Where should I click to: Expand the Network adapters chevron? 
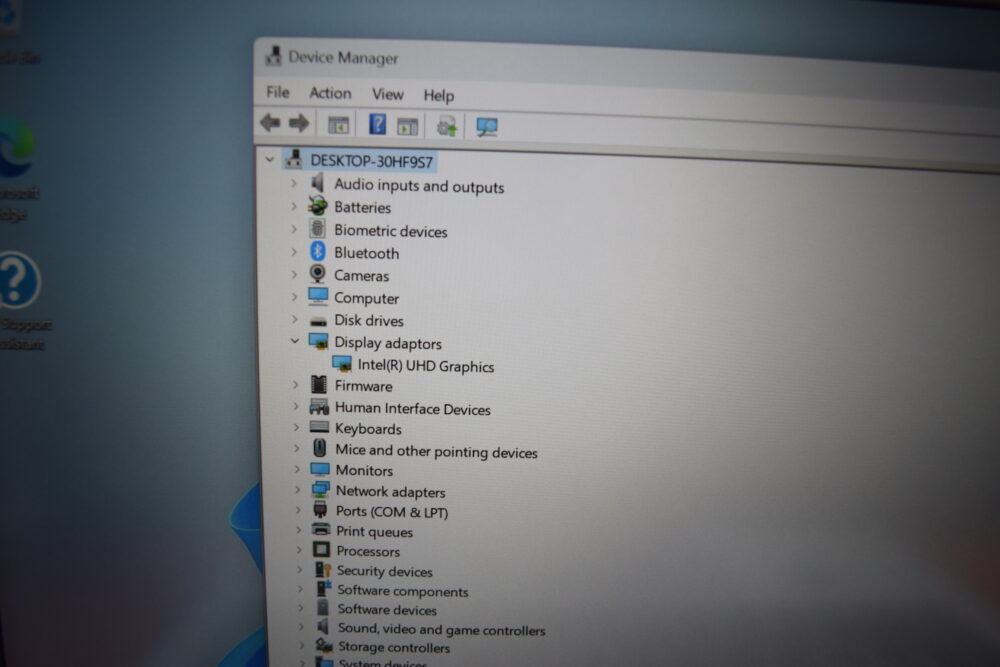coord(297,490)
